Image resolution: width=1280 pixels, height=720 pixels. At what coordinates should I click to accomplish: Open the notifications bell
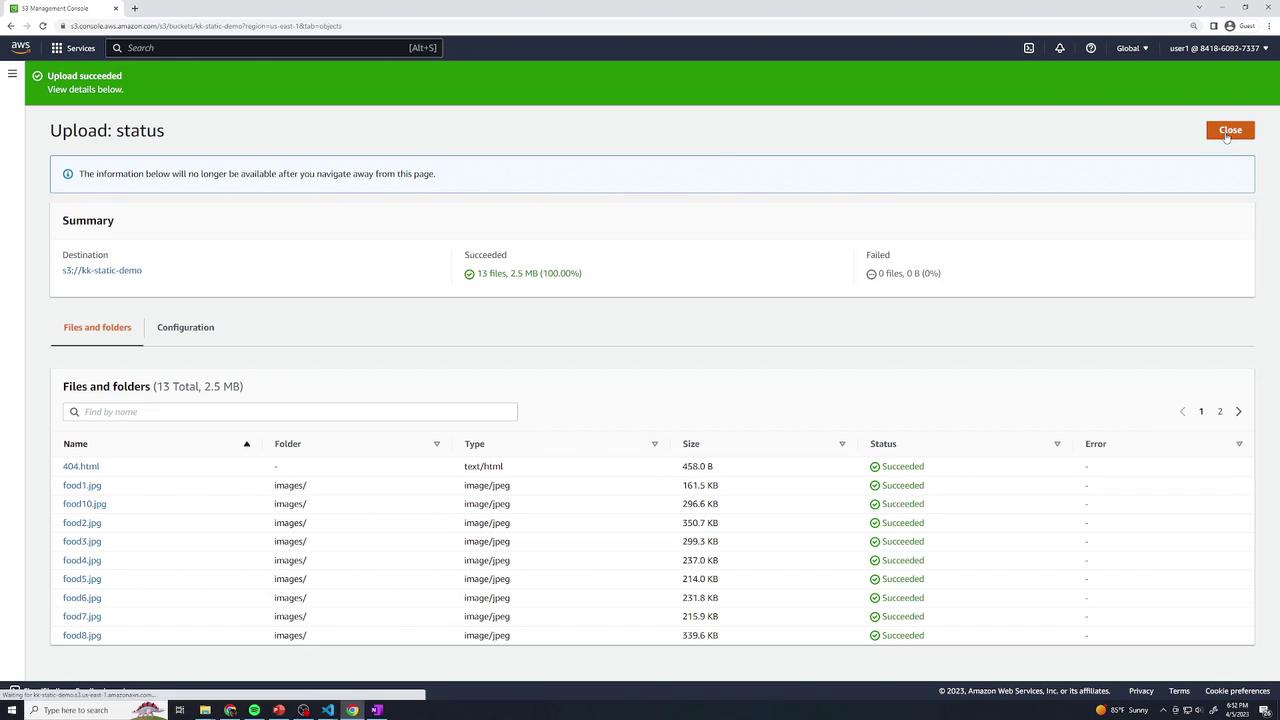(x=1059, y=48)
